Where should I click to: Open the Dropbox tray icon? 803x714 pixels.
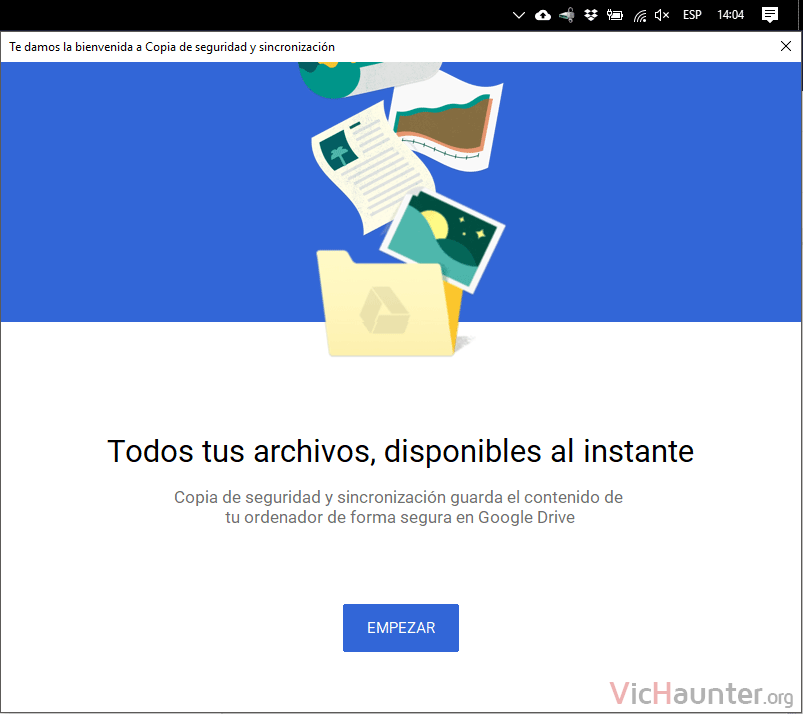point(591,15)
